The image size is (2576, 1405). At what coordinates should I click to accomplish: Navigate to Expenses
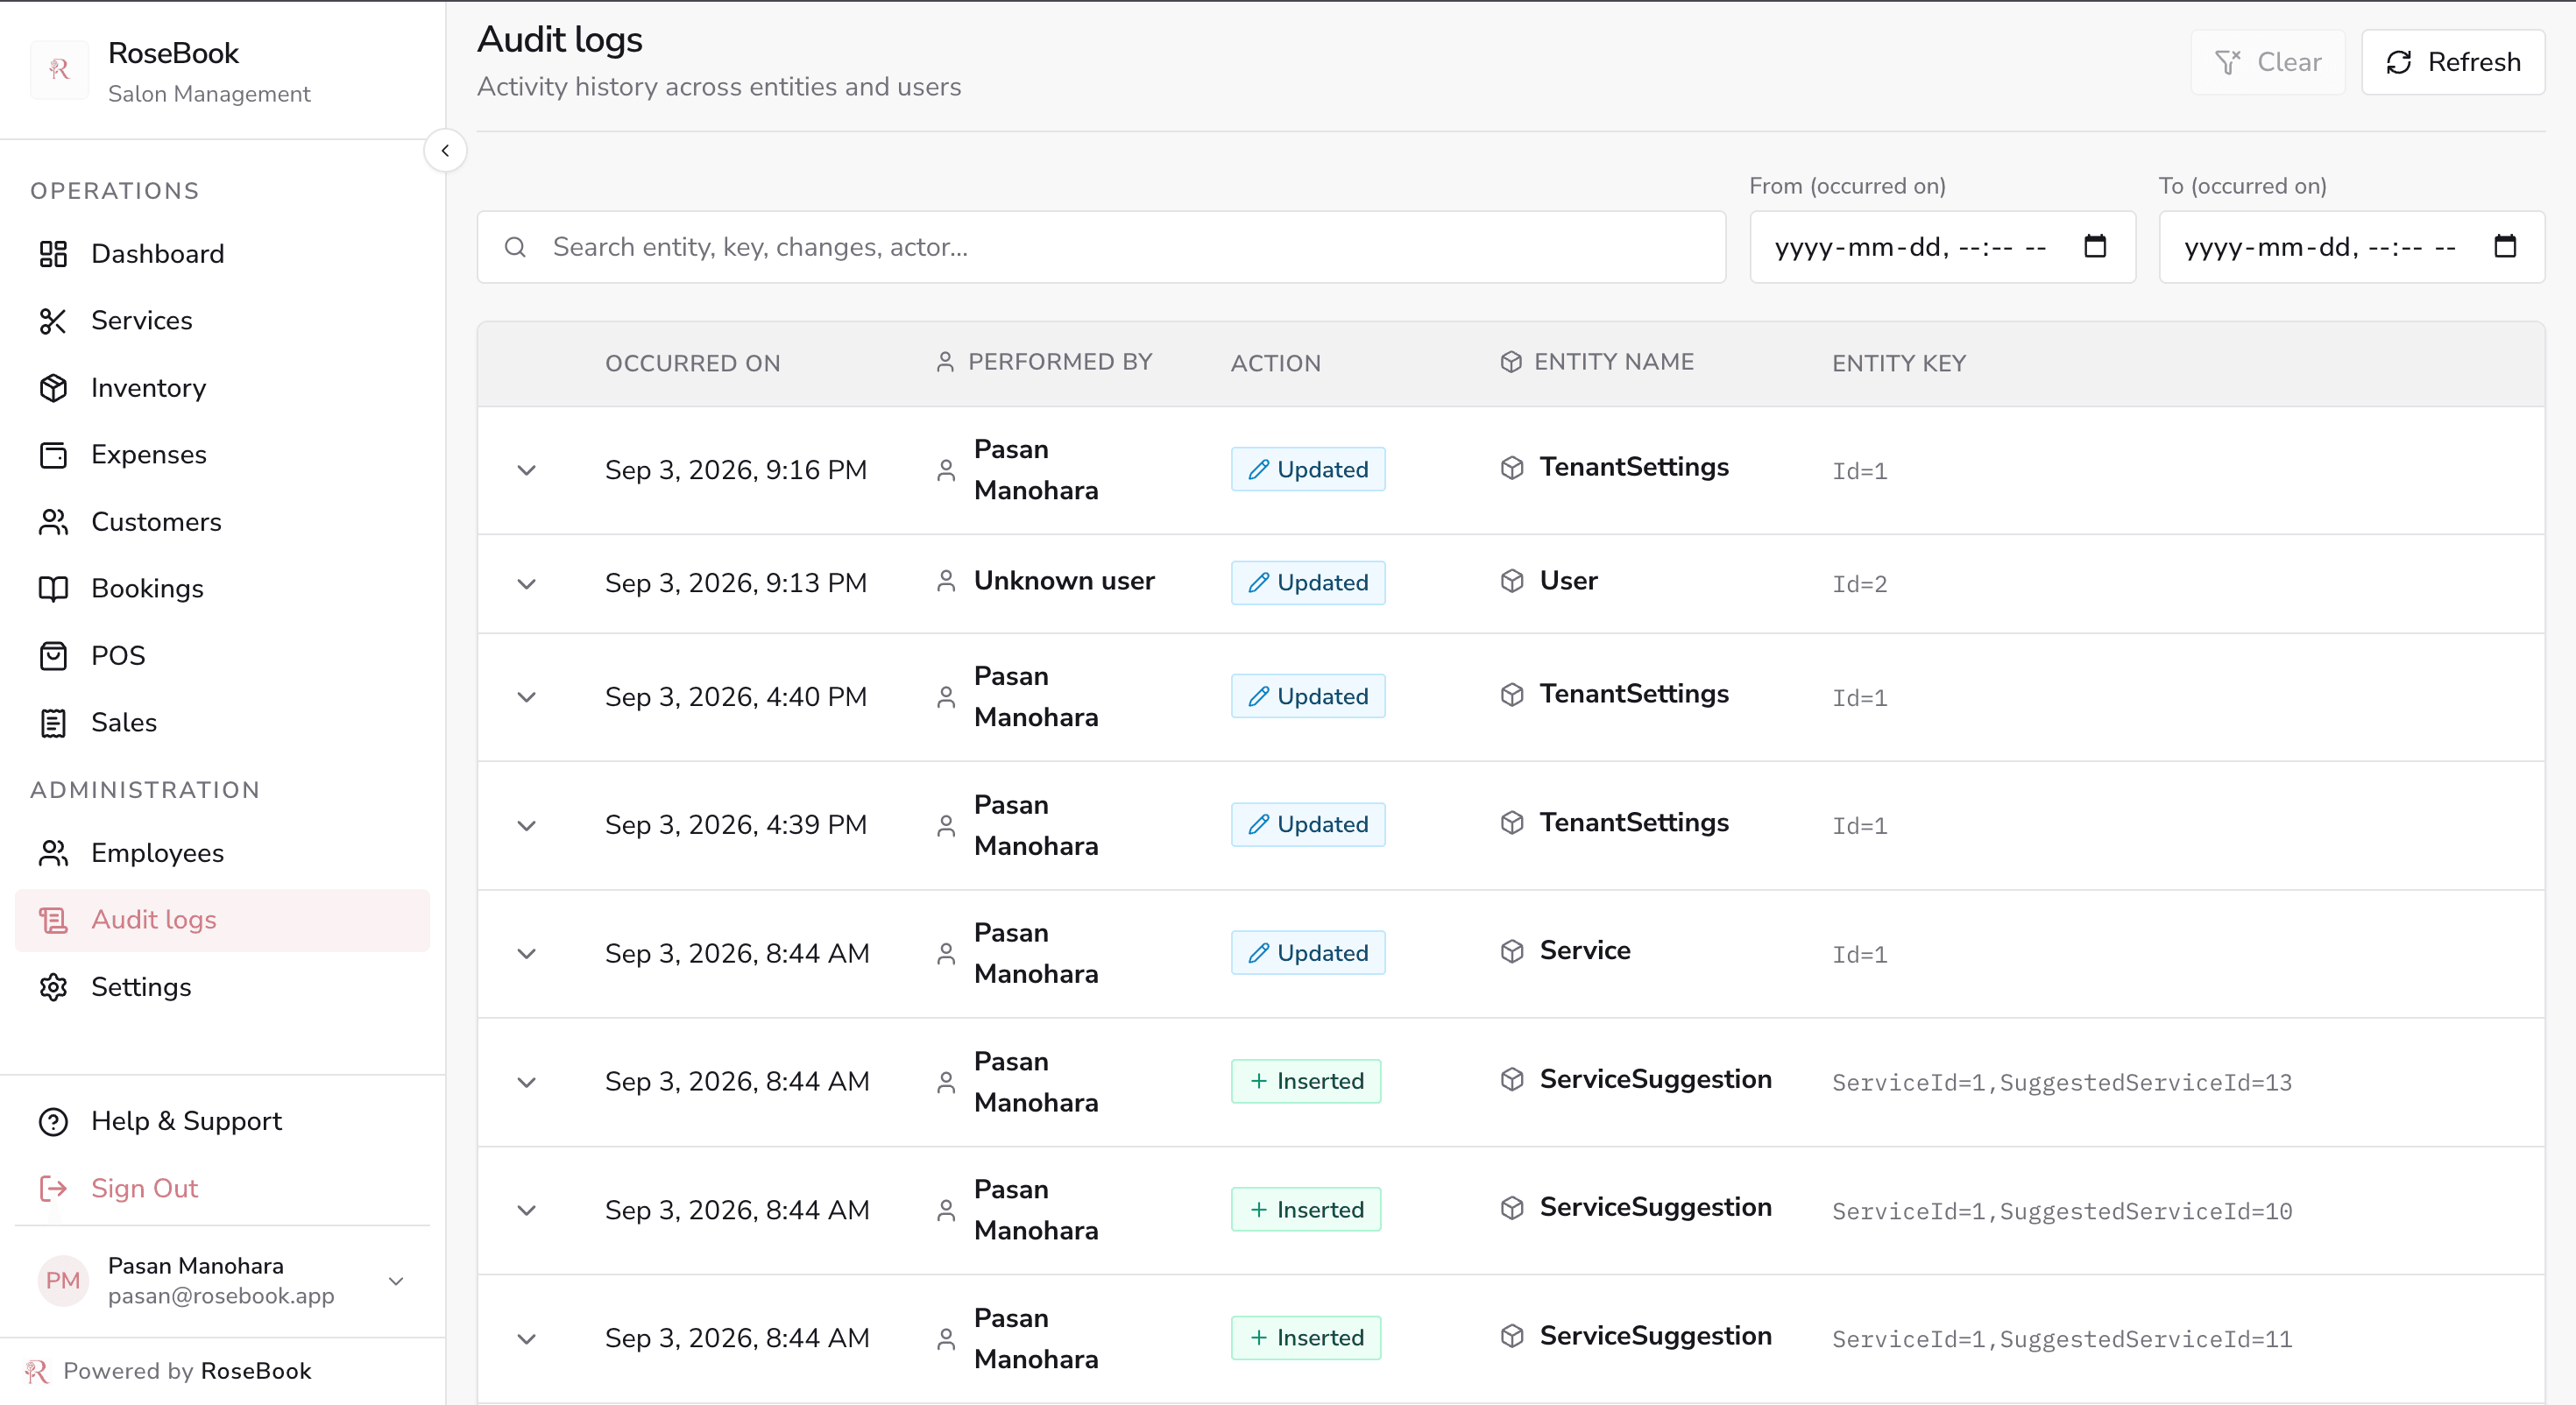point(223,455)
